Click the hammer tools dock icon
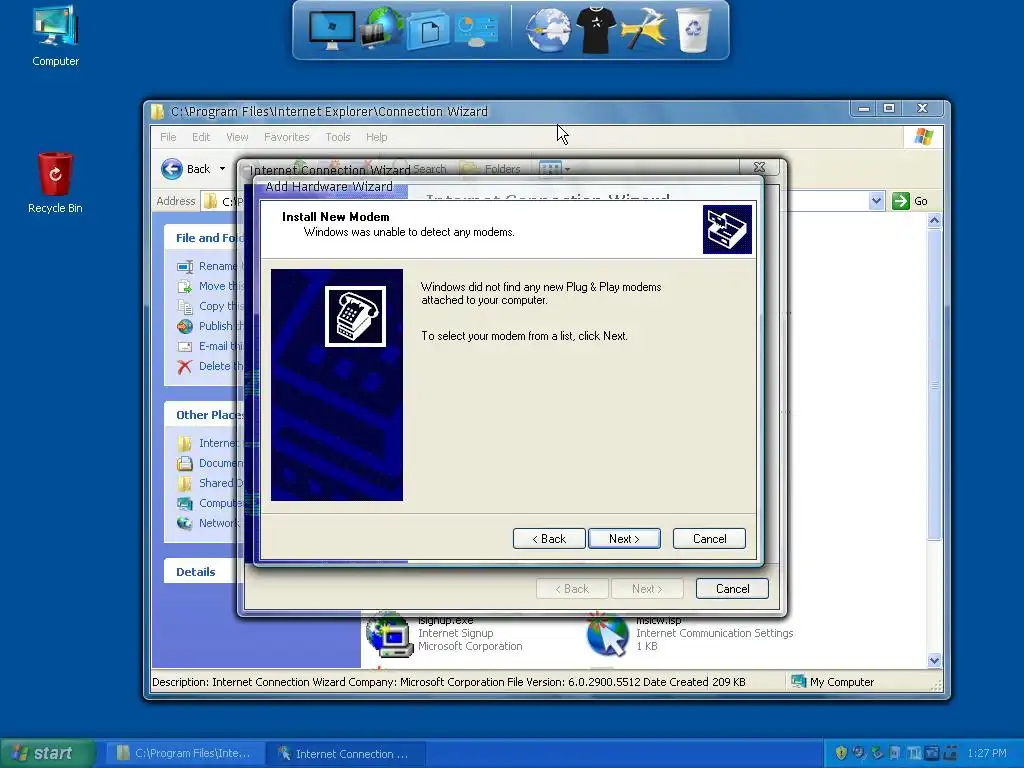 click(643, 30)
